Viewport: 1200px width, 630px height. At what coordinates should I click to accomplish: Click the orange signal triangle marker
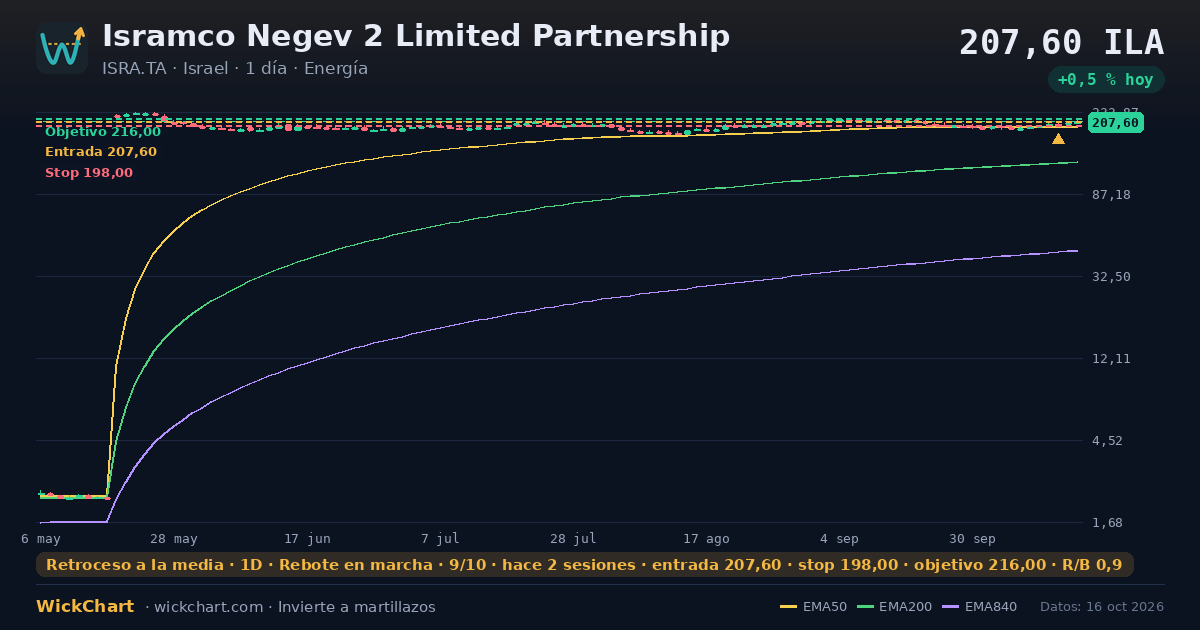[x=1058, y=139]
